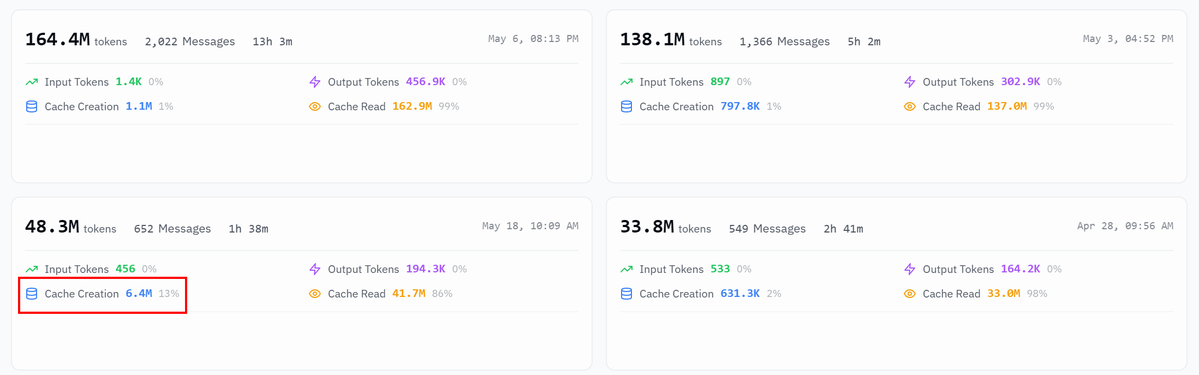Viewport: 1199px width, 375px height.
Task: Click the Input Tokens trend icon in 48.3M card
Action: pyautogui.click(x=31, y=269)
